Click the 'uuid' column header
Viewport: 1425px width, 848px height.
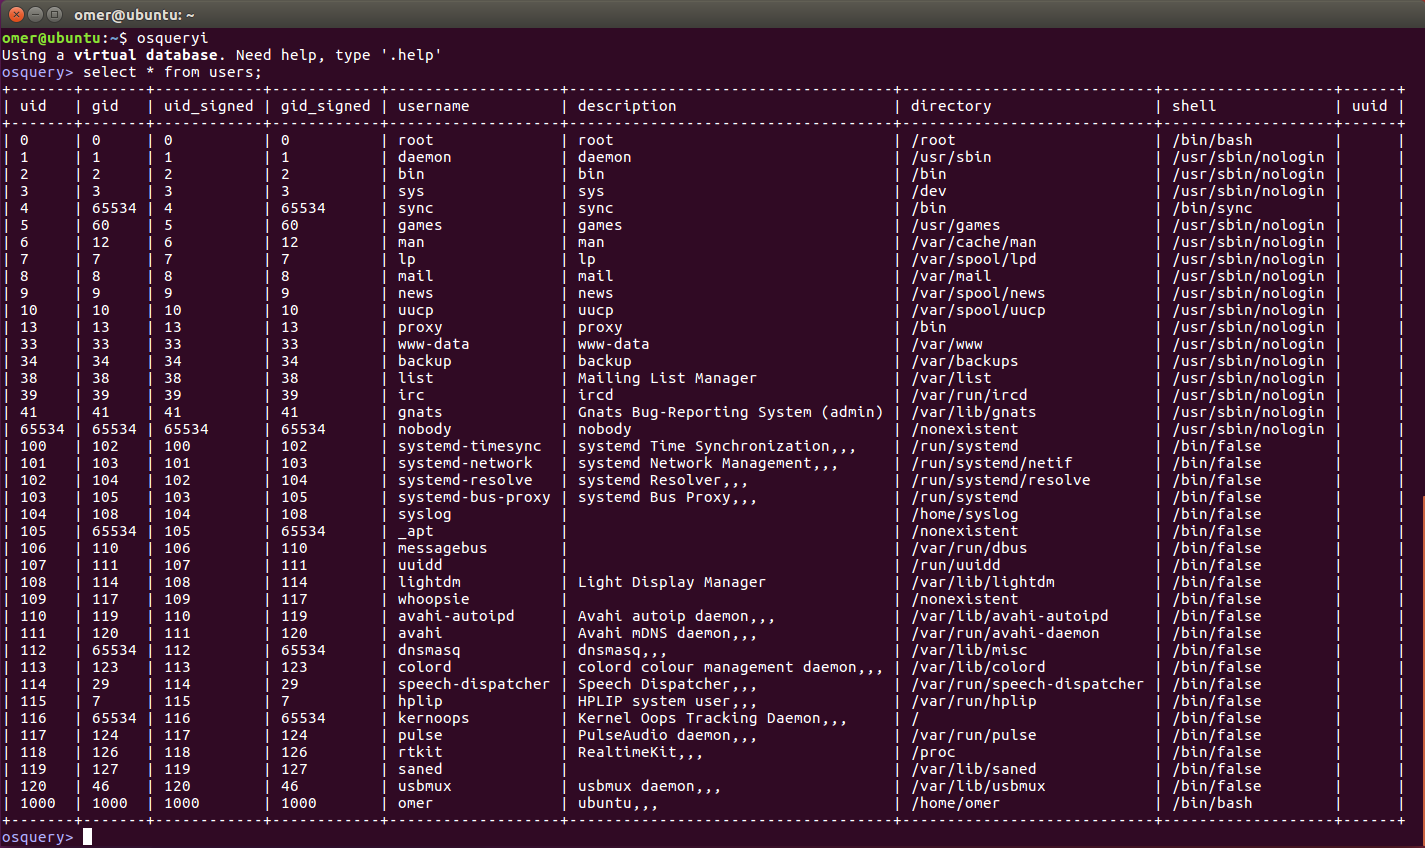(x=1370, y=106)
